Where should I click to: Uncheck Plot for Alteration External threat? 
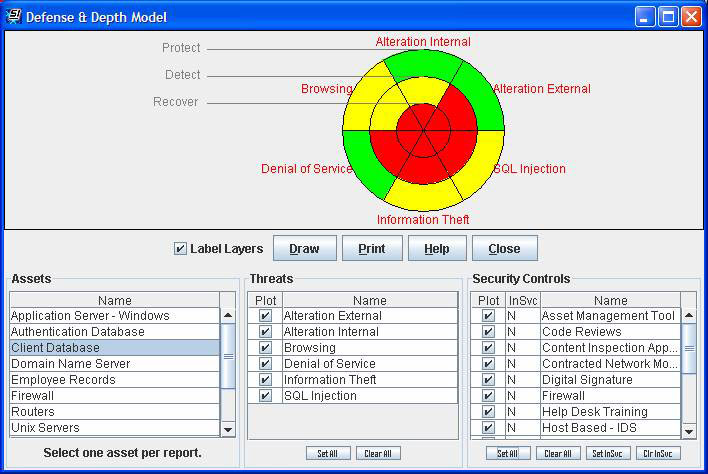(x=265, y=316)
